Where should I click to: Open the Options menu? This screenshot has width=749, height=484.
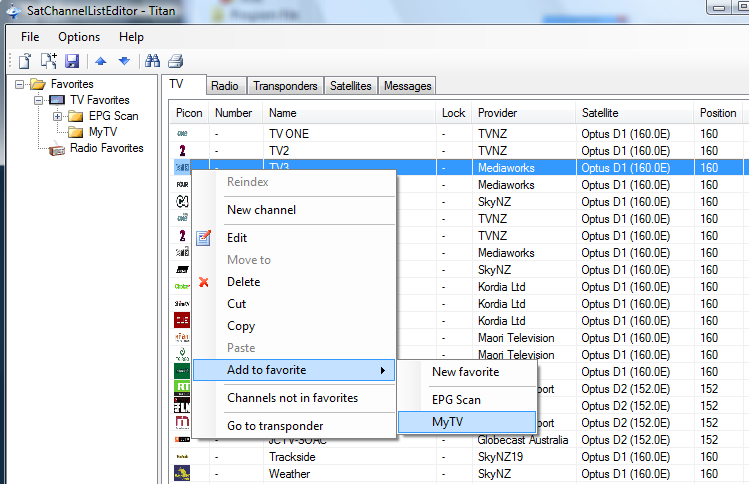[79, 37]
